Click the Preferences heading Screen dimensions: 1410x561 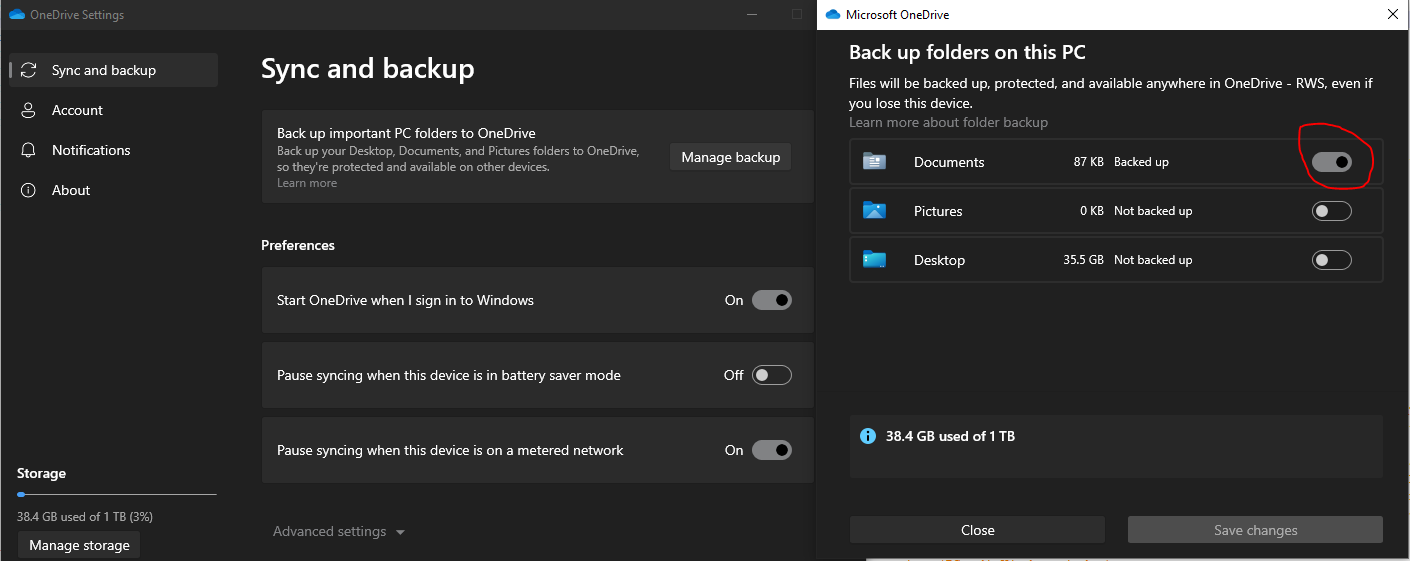(298, 245)
